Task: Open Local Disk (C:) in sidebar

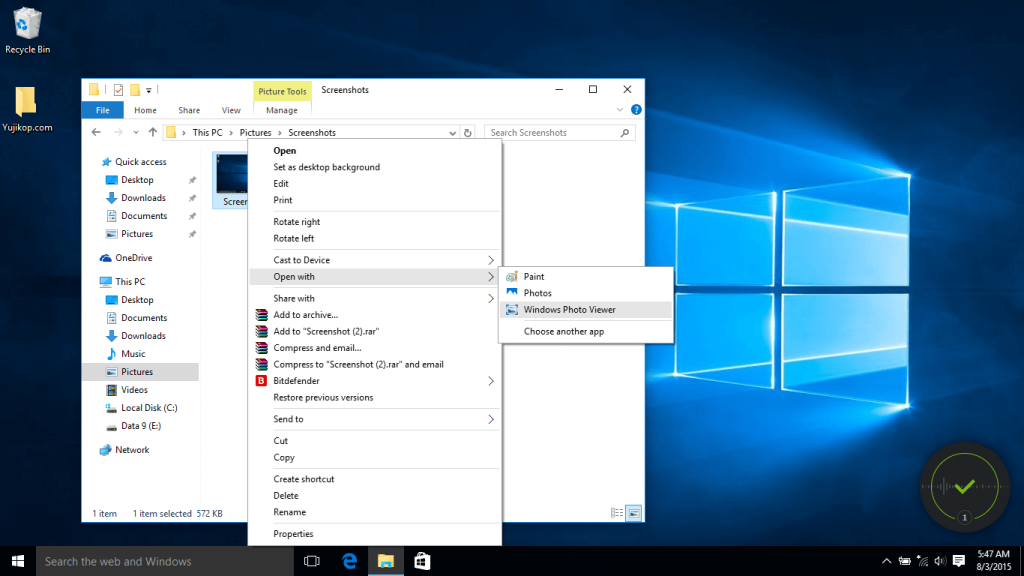Action: point(148,408)
